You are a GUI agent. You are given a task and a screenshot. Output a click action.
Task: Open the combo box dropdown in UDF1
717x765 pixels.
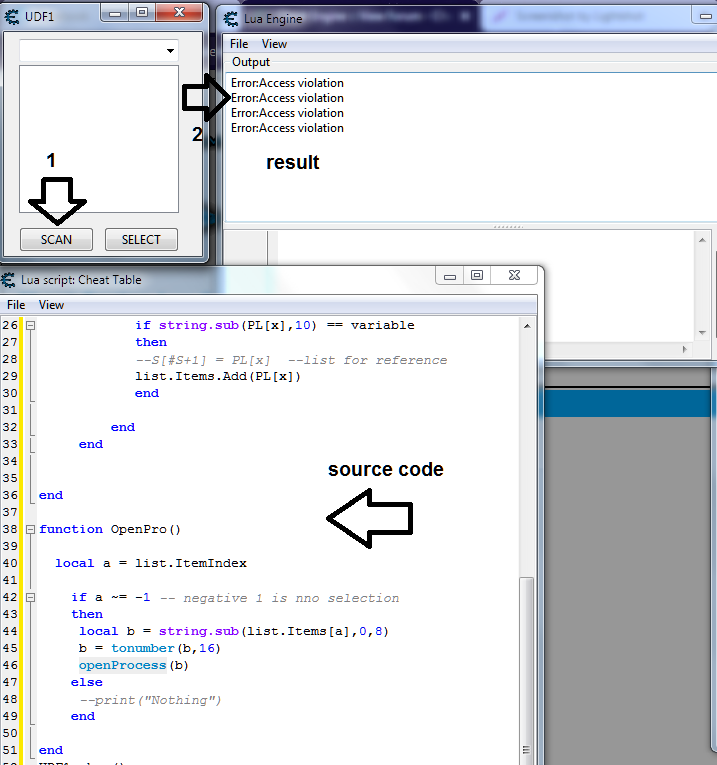[170, 51]
